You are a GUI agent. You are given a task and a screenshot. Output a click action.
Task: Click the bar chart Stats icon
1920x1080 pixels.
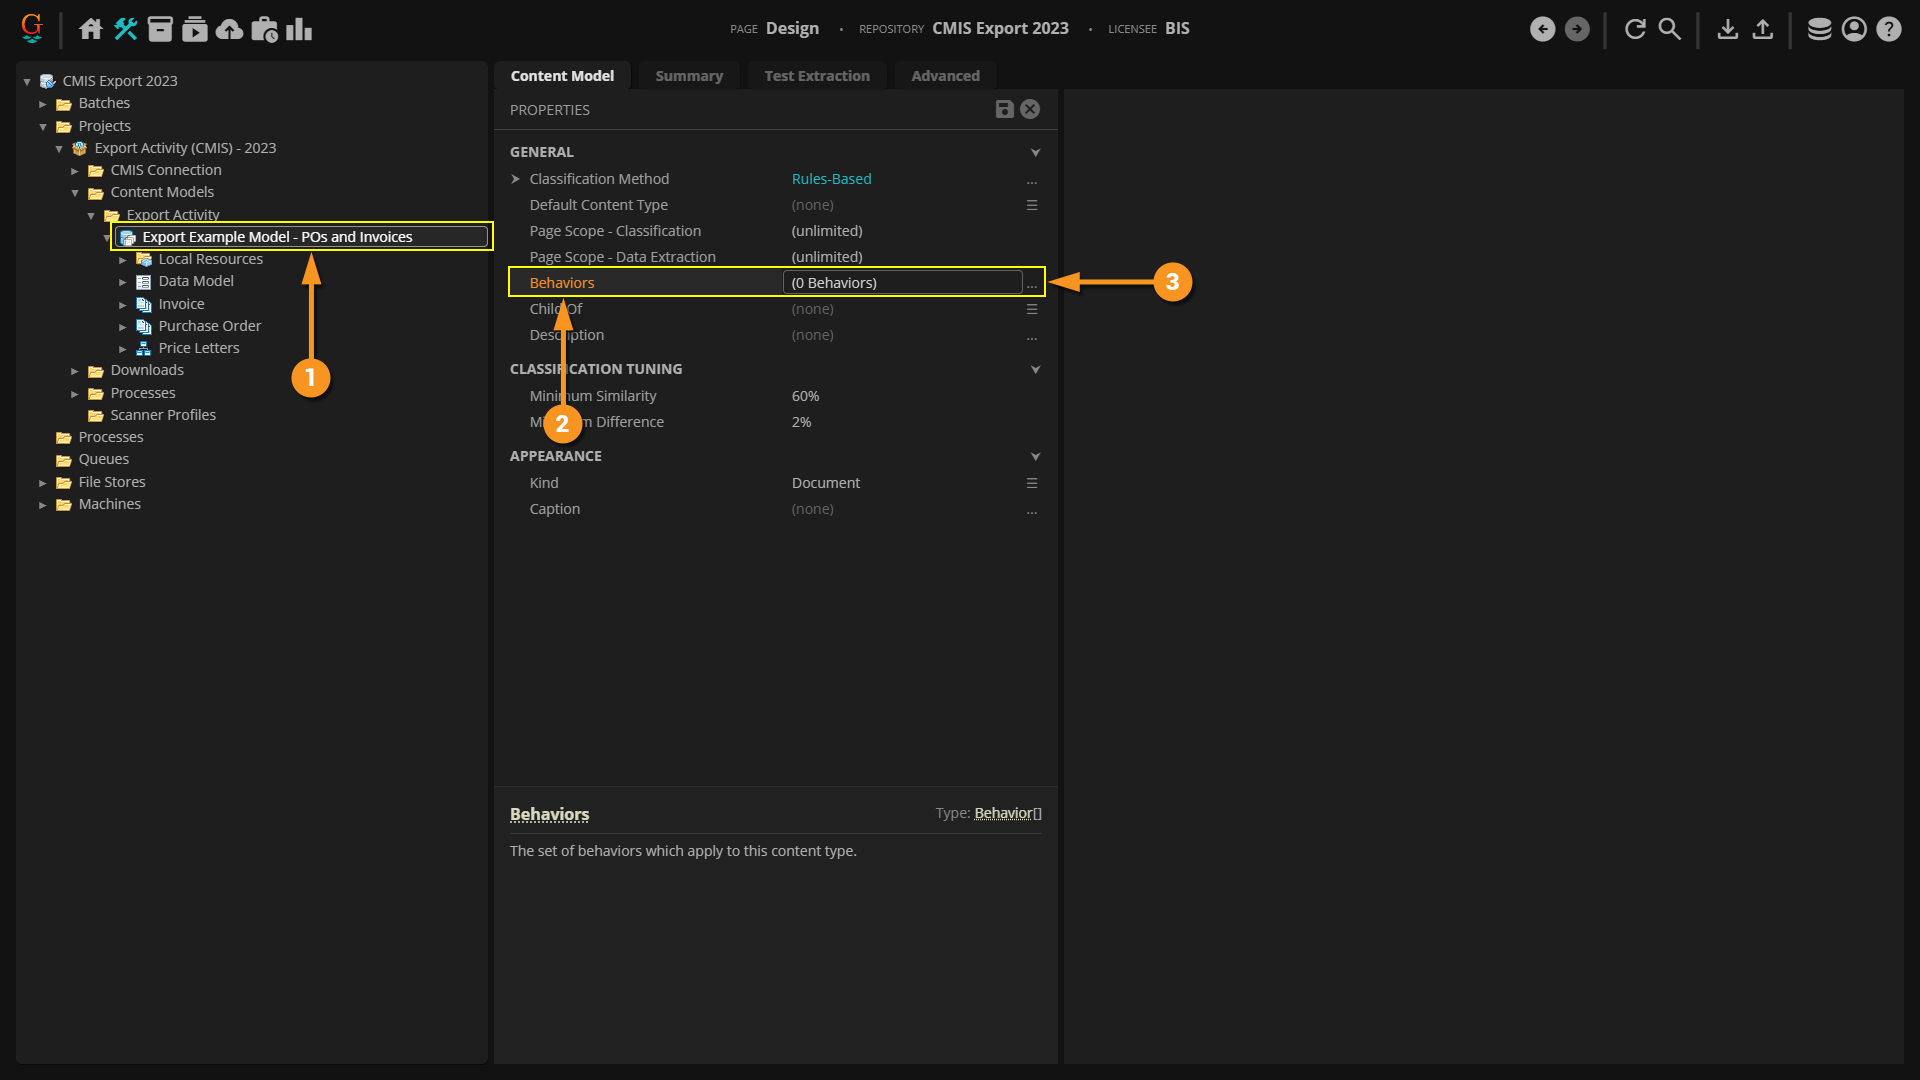point(299,29)
